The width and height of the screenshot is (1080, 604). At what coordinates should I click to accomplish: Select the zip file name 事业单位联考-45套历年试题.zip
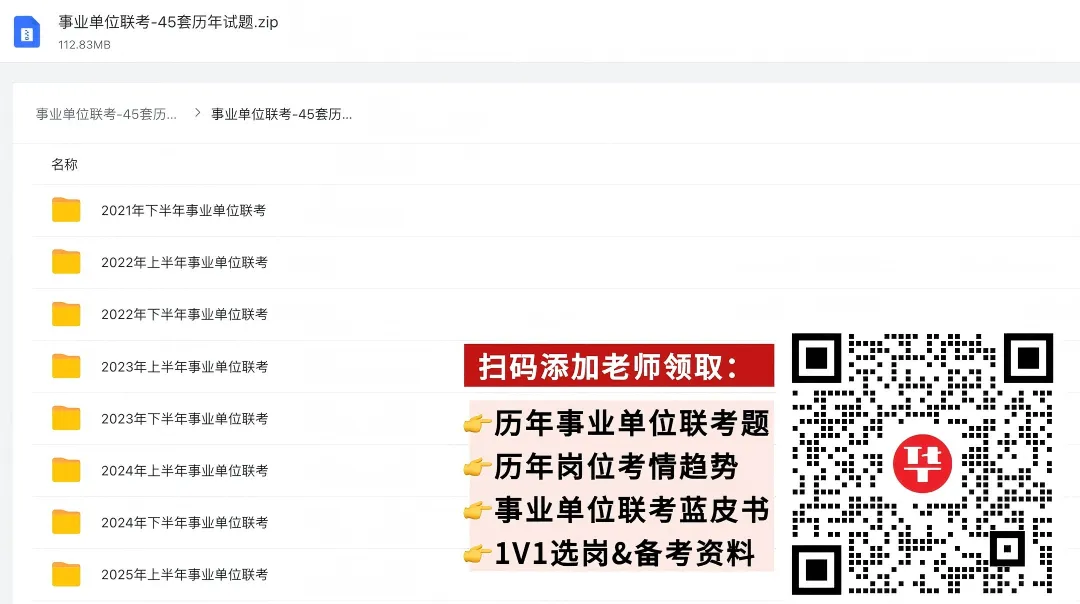click(x=168, y=22)
